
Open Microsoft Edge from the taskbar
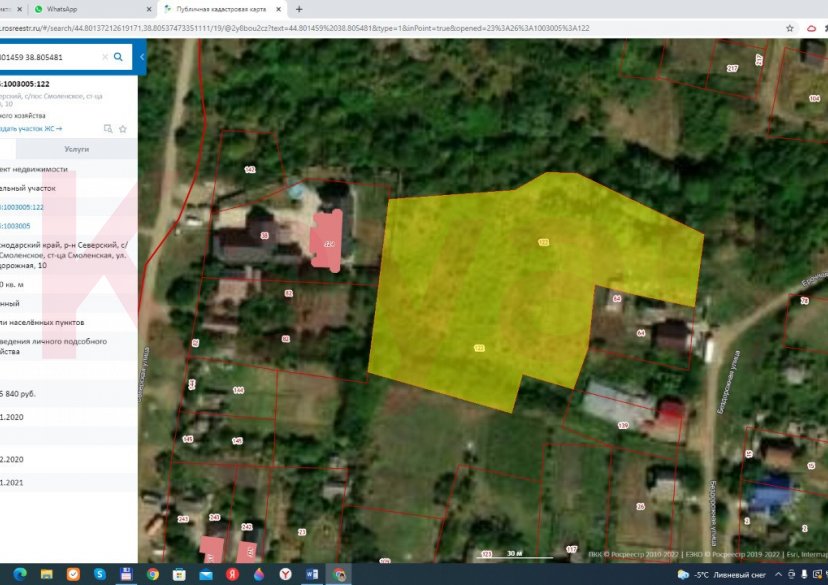(21, 575)
